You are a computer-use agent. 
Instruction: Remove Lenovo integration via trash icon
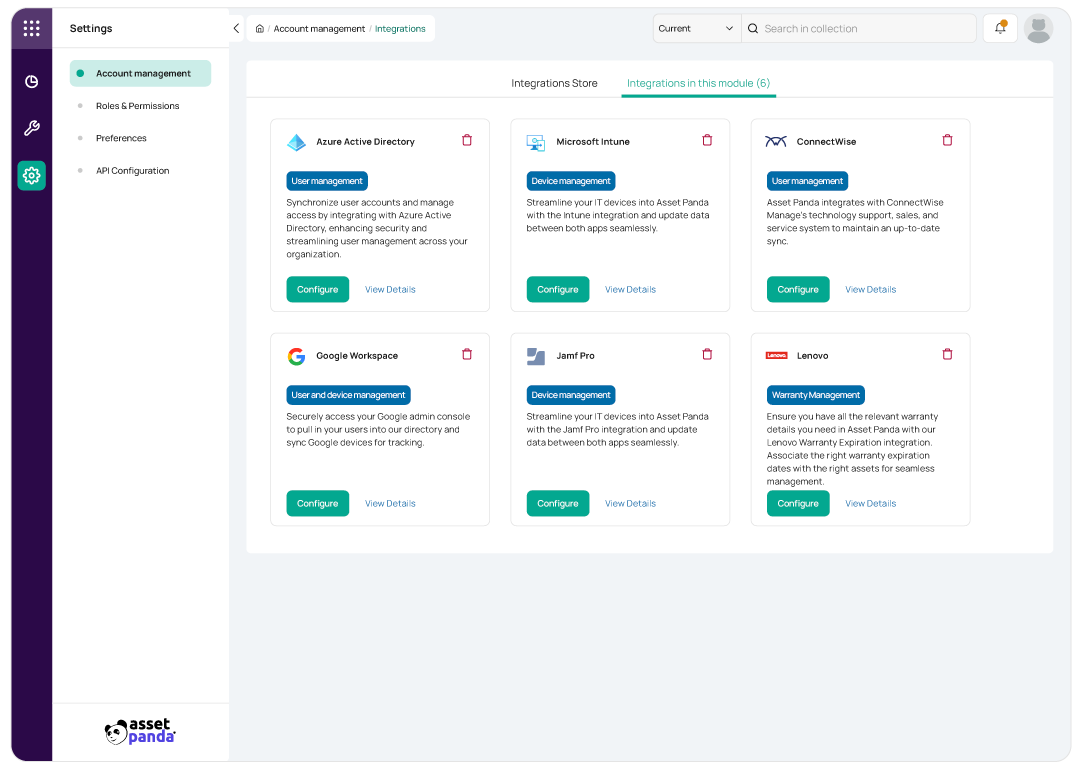pos(947,354)
